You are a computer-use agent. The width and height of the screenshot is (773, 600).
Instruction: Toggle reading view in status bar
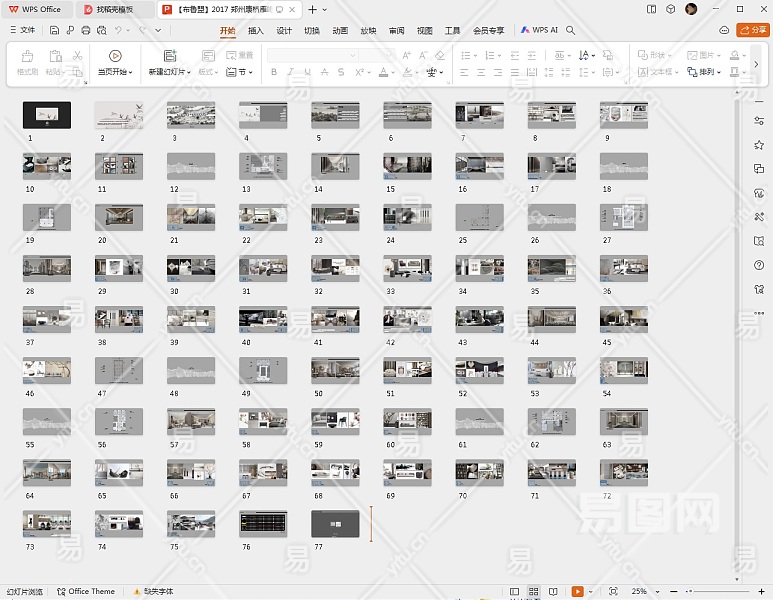pos(553,592)
